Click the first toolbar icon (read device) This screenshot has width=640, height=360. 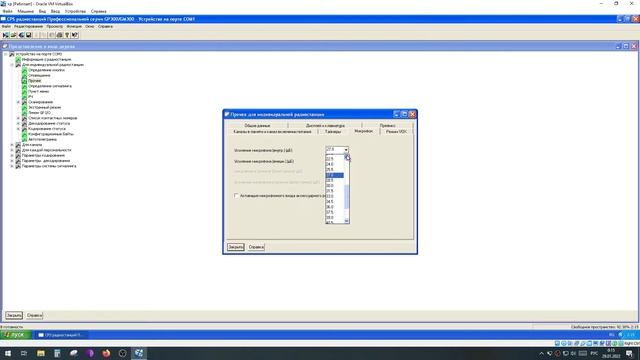(x=6, y=35)
